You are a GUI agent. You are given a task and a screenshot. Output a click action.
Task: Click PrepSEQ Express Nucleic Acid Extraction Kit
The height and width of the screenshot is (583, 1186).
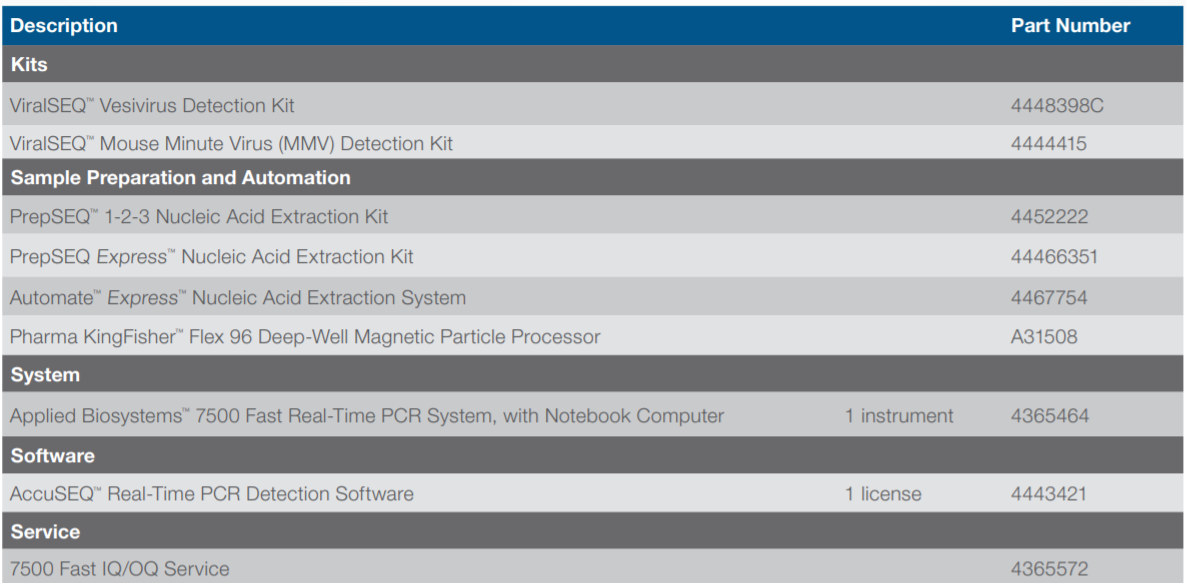(x=211, y=257)
